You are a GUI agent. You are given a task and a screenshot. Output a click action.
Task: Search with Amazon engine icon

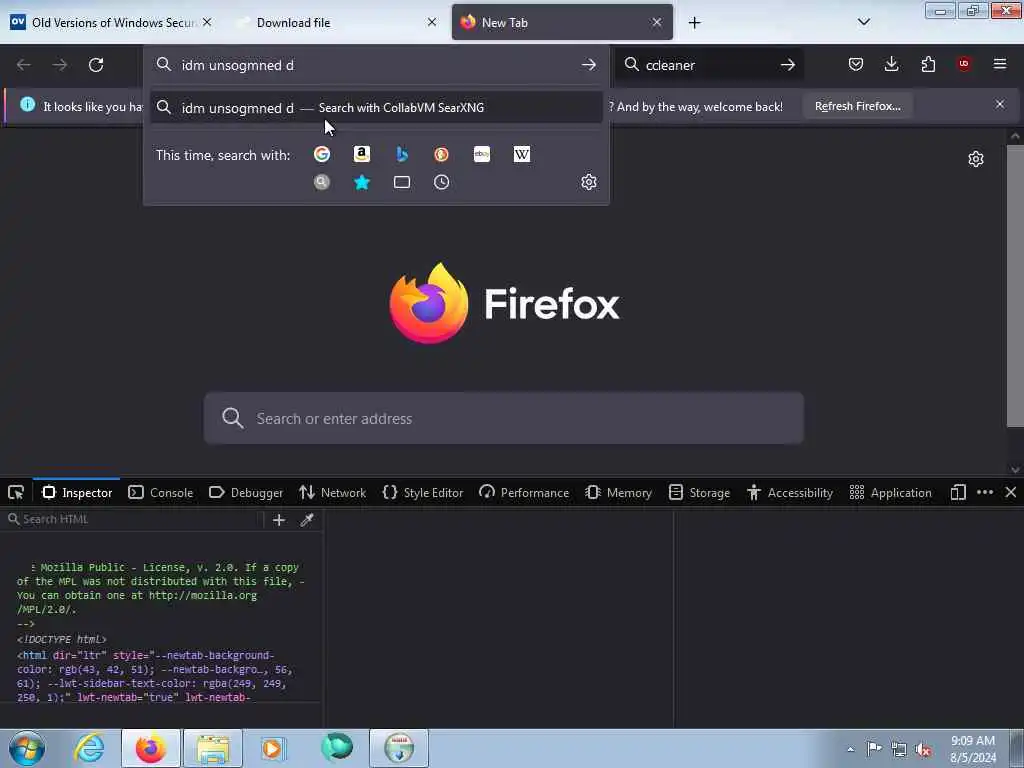point(362,154)
